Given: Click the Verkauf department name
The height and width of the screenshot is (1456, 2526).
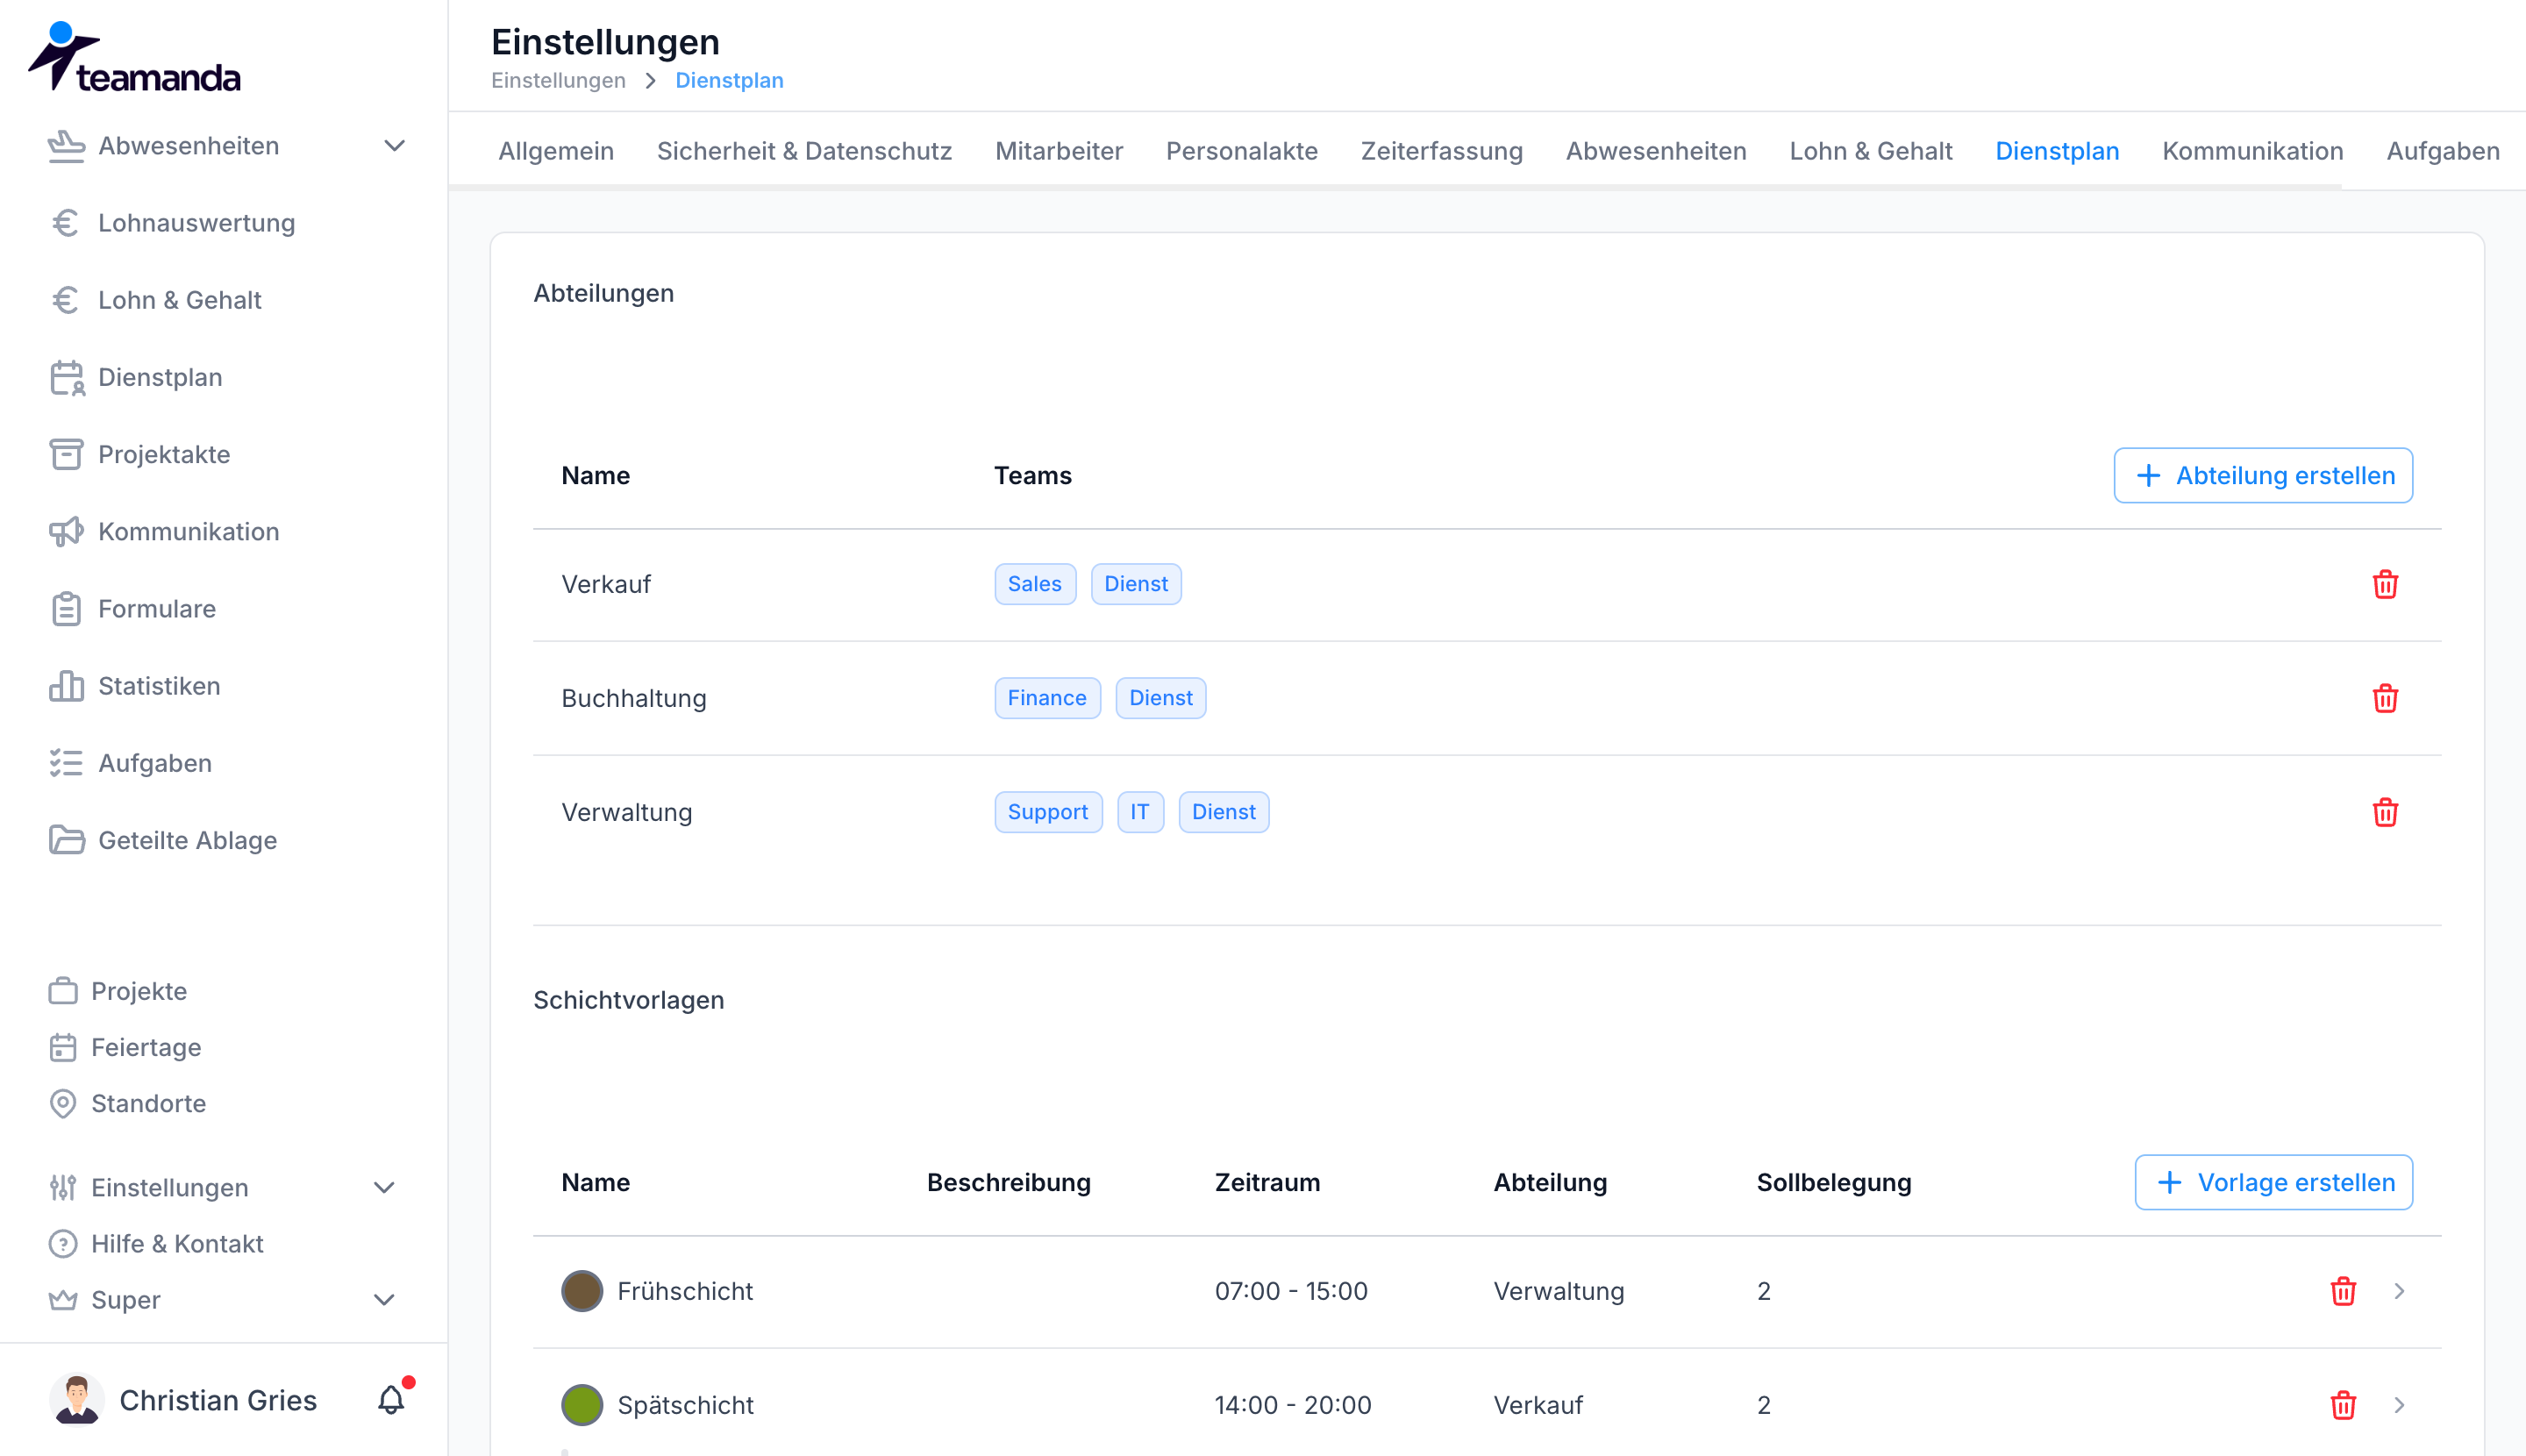Looking at the screenshot, I should (x=606, y=584).
